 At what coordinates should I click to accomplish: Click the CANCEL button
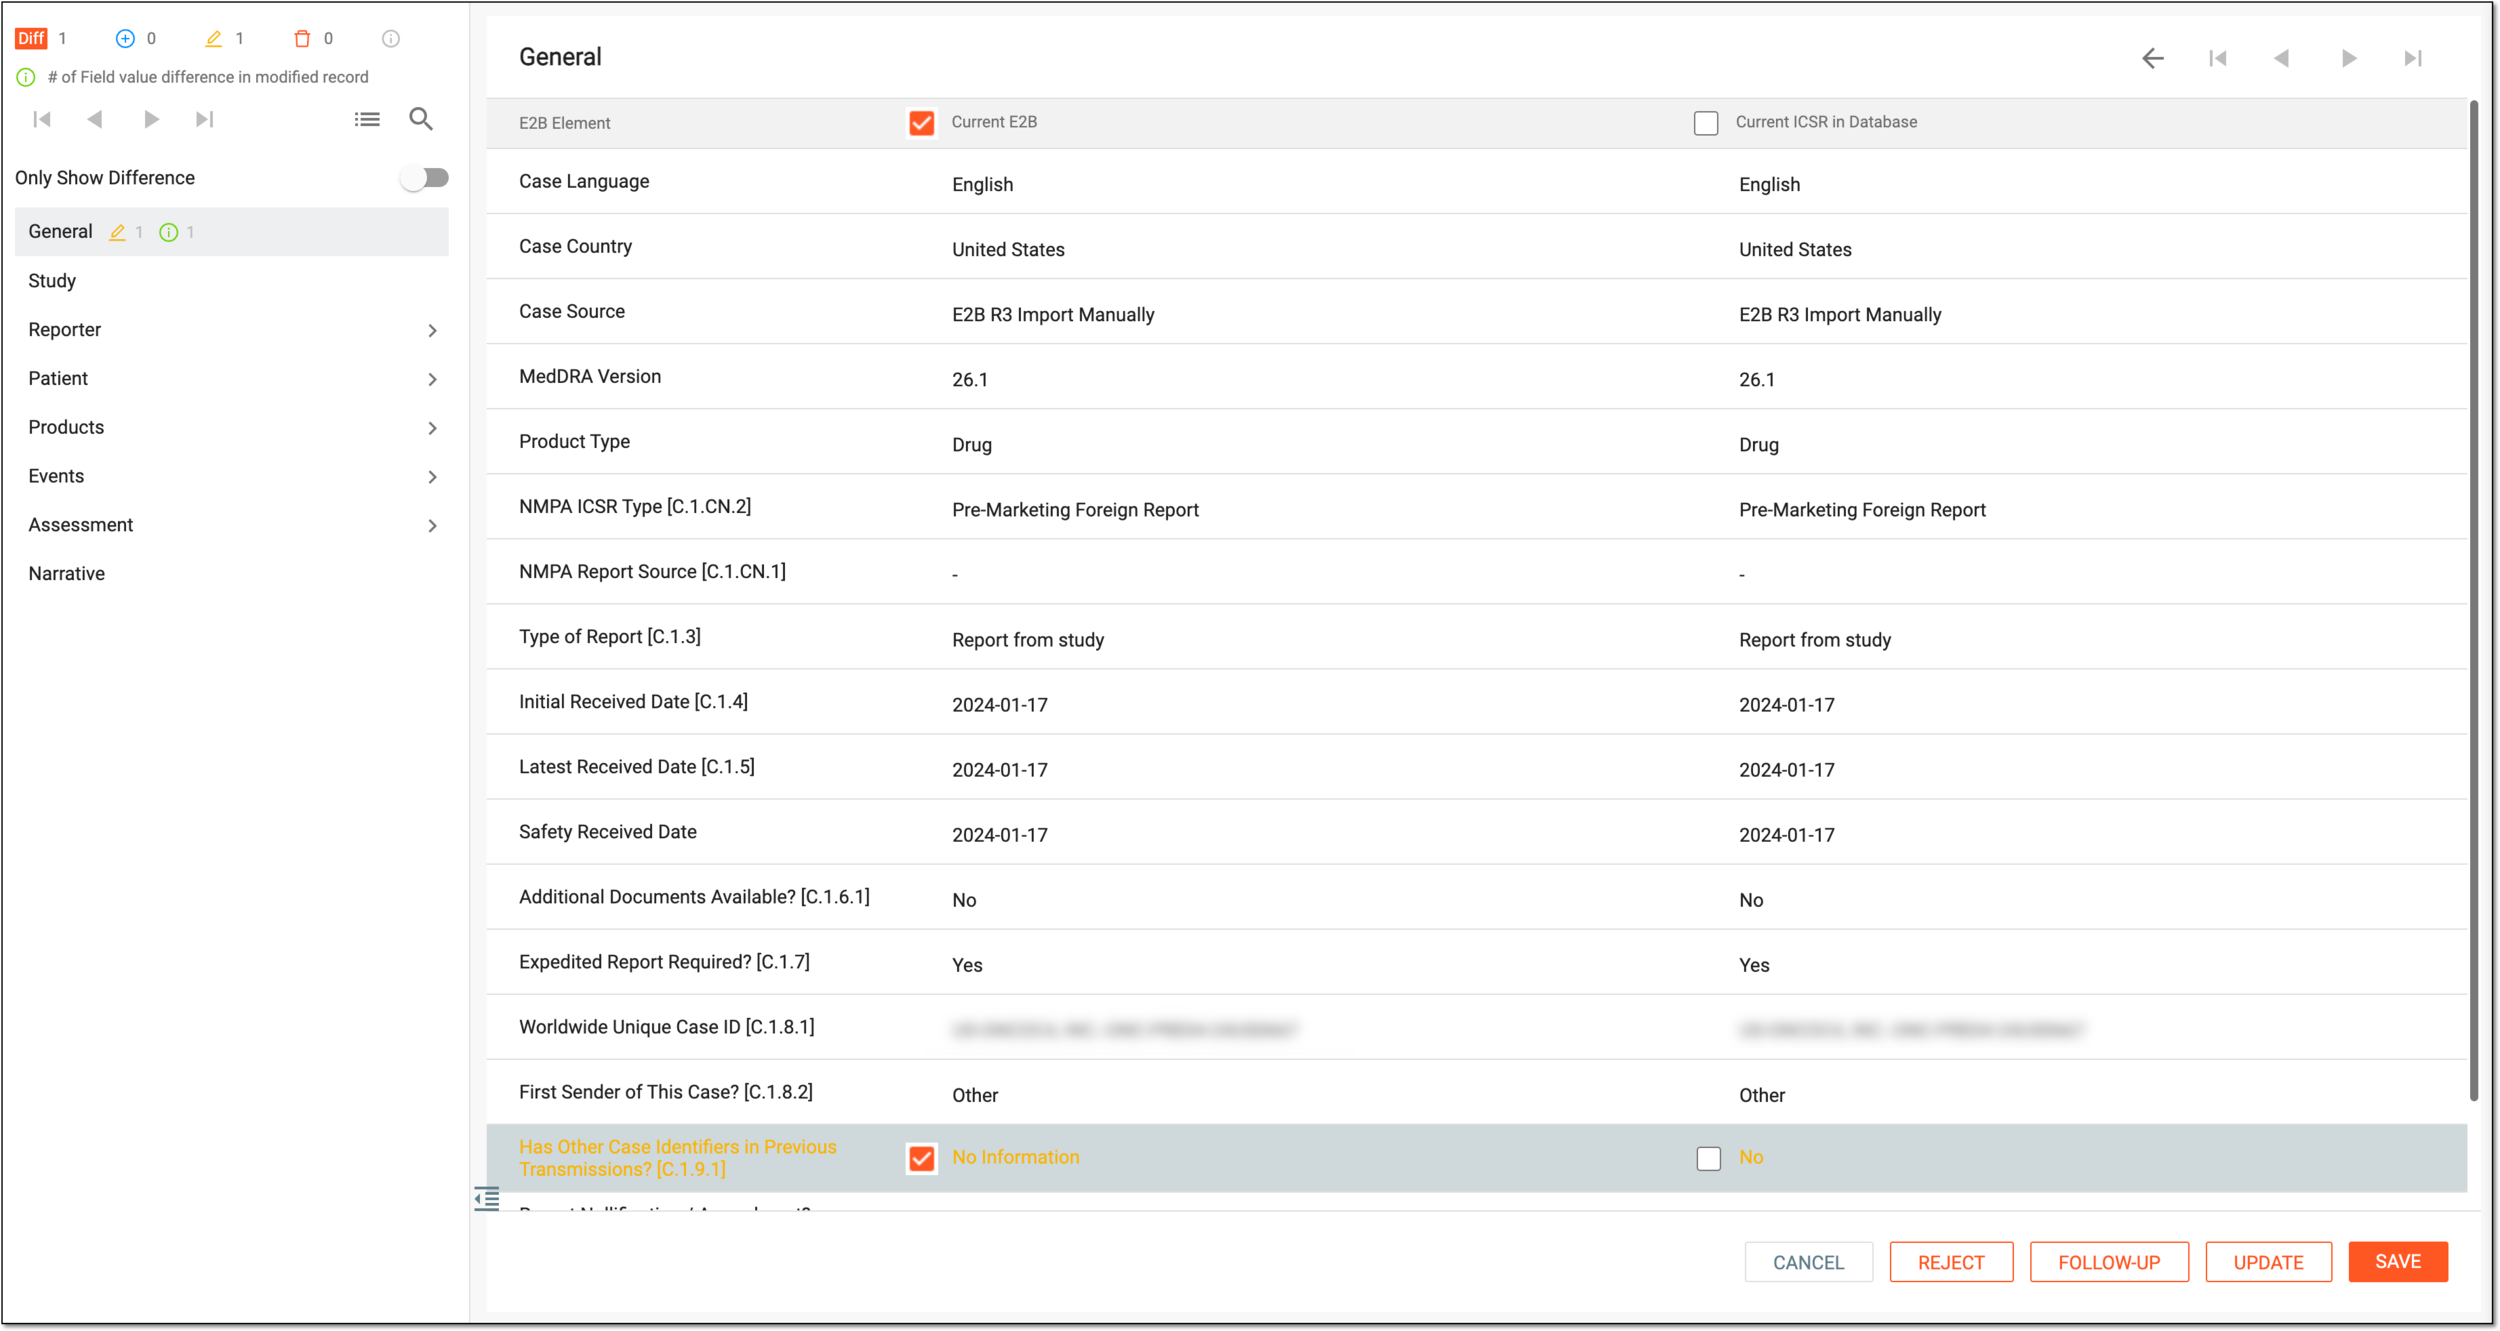click(1808, 1262)
